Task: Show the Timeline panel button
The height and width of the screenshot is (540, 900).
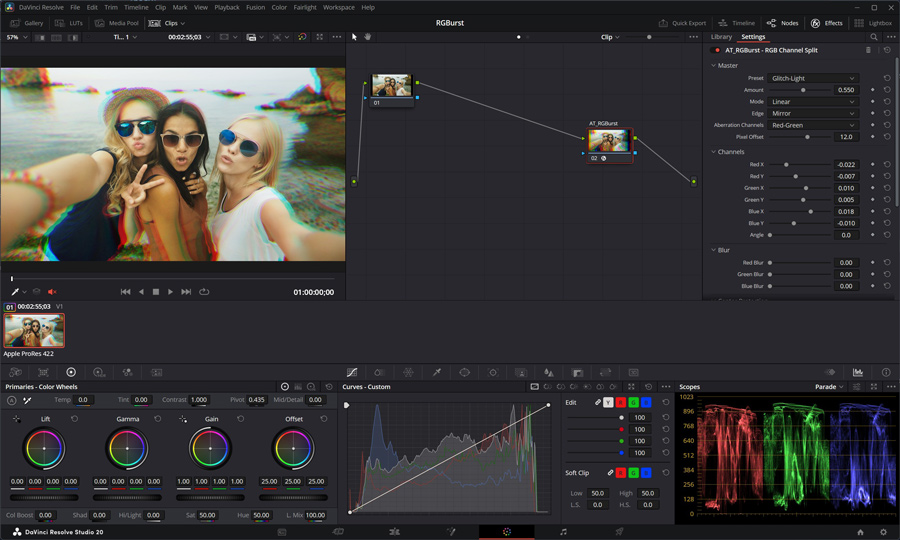Action: 736,23
